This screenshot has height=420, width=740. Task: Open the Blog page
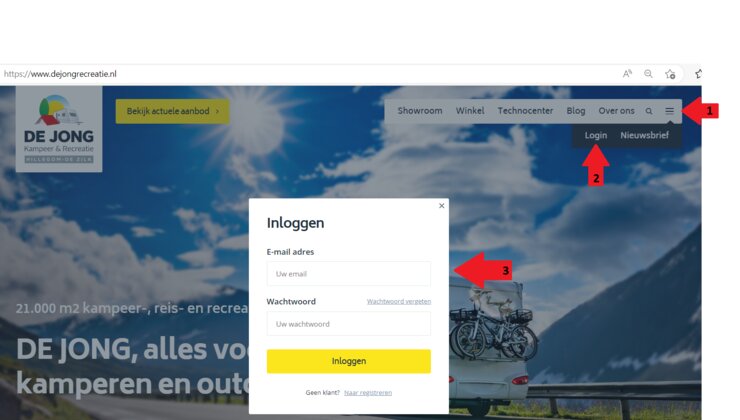(576, 111)
